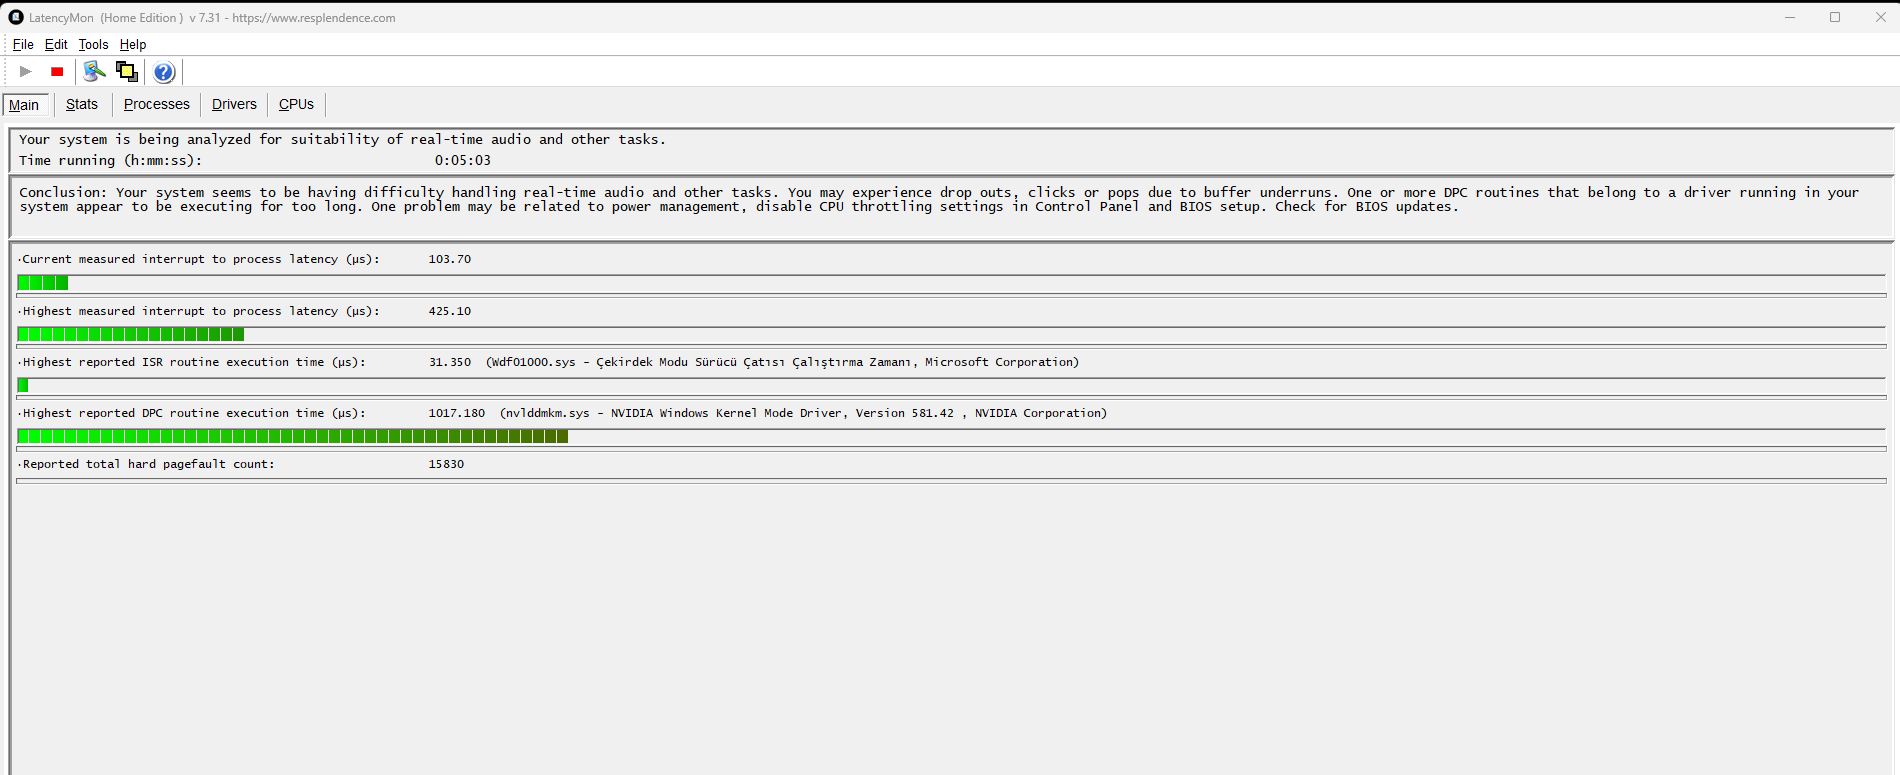The width and height of the screenshot is (1900, 775).
Task: Open the blue help question mark icon
Action: coord(164,72)
